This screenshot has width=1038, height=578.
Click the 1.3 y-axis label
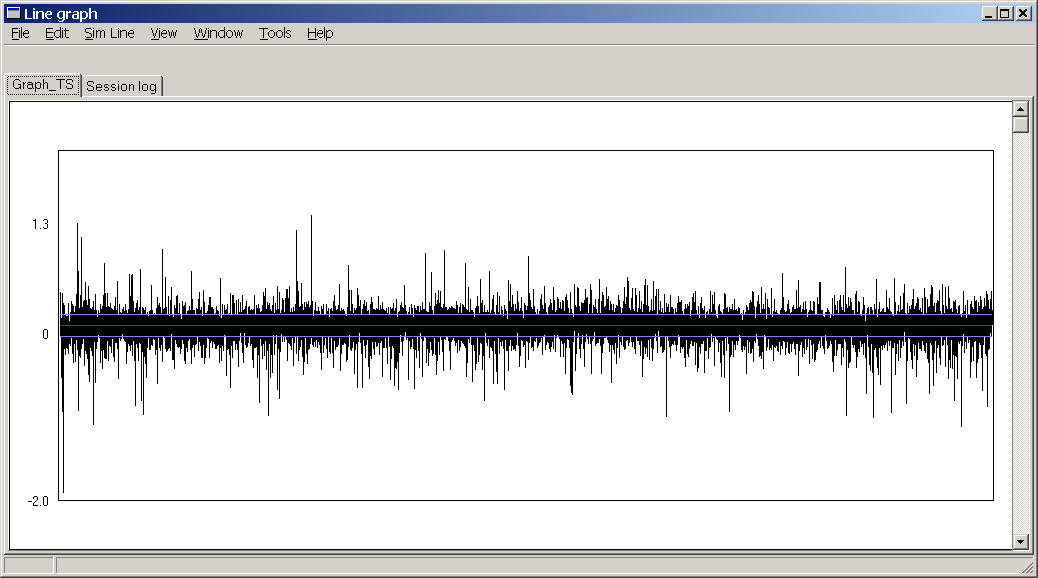point(40,224)
